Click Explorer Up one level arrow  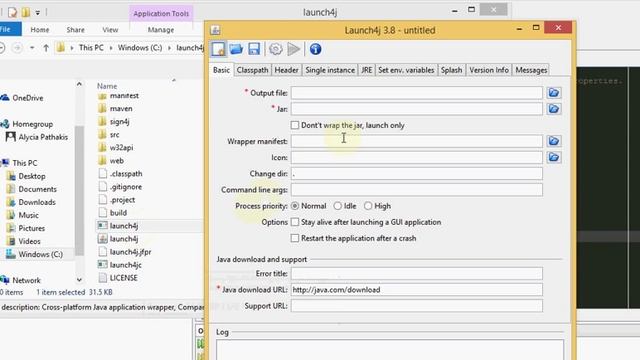coord(46,48)
